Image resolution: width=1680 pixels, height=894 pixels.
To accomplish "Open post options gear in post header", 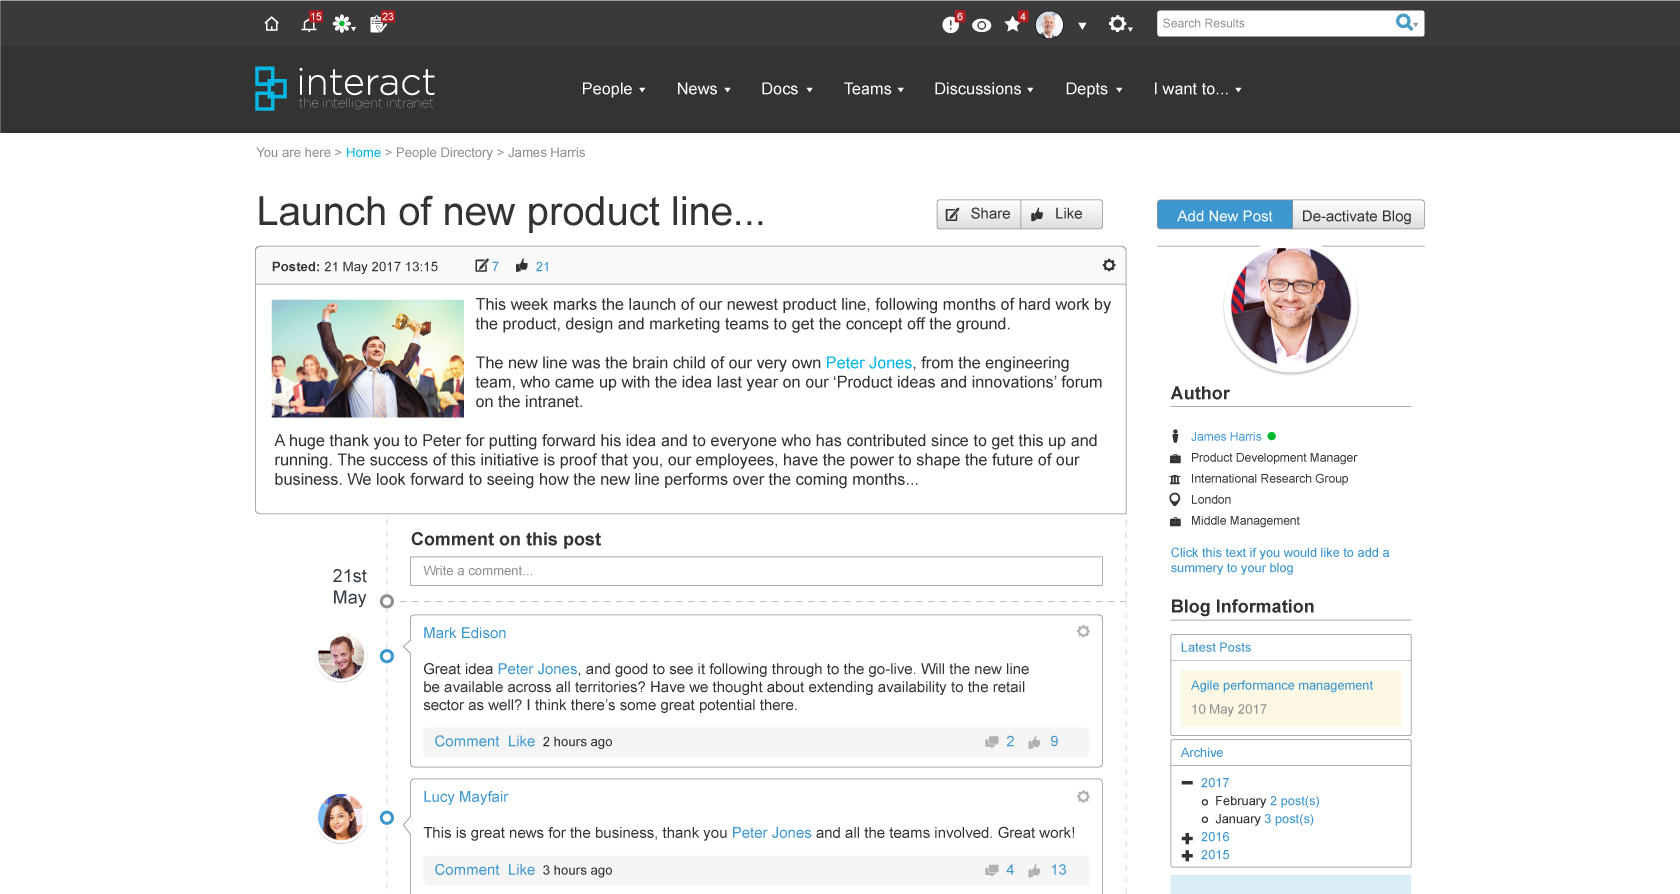I will [x=1109, y=265].
